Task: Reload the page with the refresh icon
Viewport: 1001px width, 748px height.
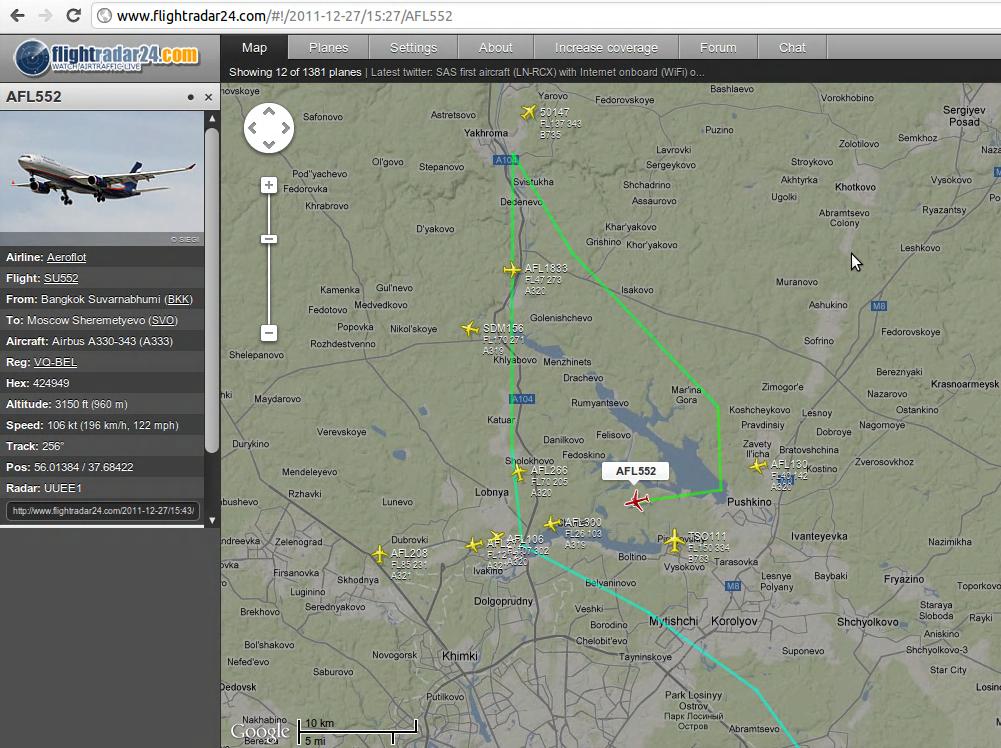Action: tap(73, 15)
